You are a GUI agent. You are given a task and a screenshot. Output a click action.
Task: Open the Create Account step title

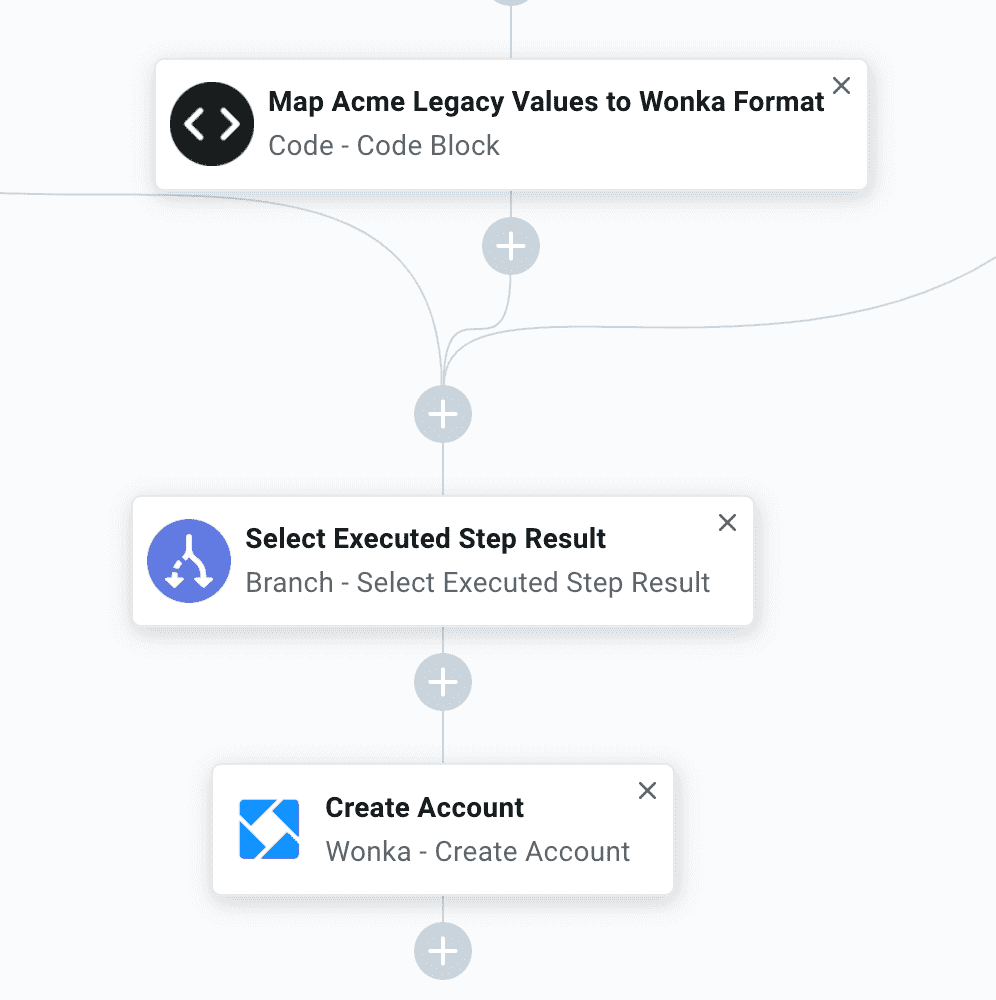tap(424, 807)
